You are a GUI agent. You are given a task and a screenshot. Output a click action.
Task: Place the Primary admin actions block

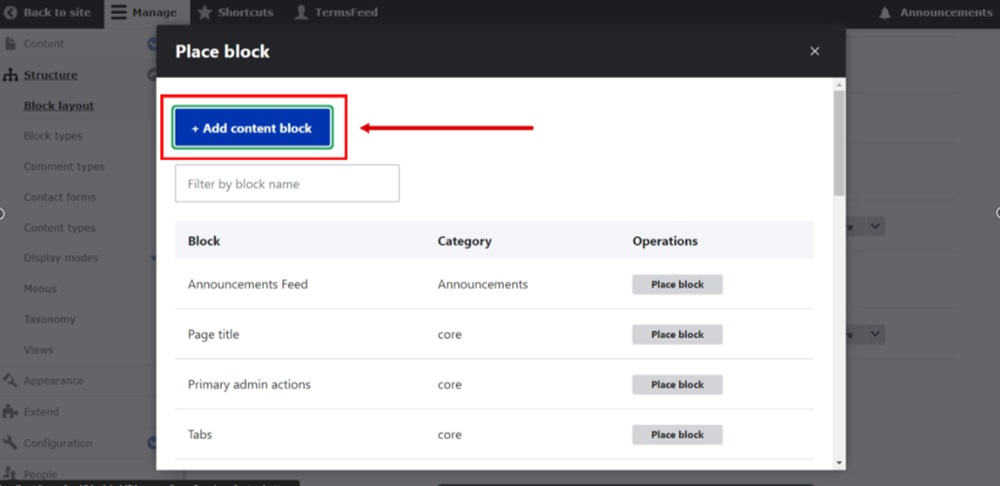677,385
